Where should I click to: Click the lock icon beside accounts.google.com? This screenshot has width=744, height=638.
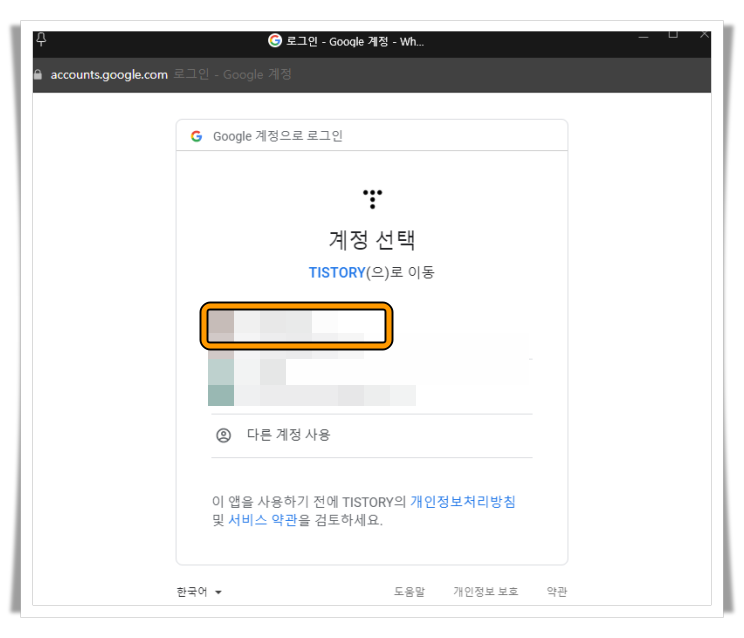coord(38,74)
